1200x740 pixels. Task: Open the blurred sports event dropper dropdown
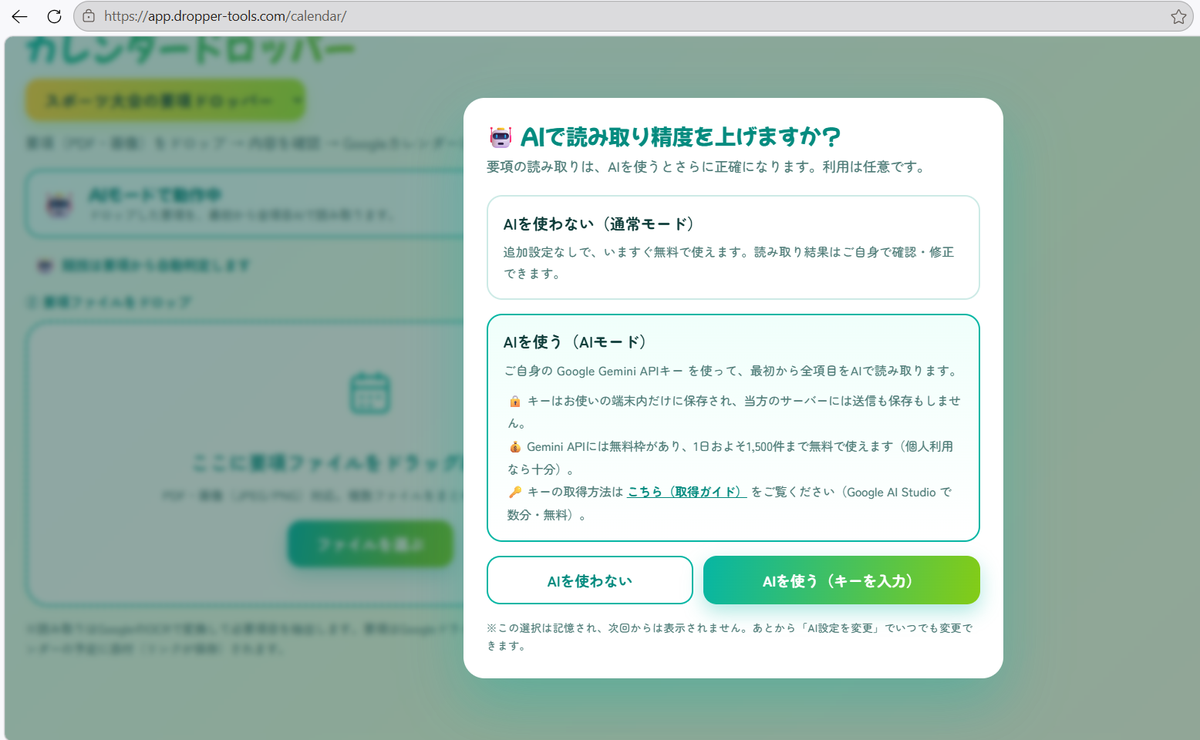[165, 101]
